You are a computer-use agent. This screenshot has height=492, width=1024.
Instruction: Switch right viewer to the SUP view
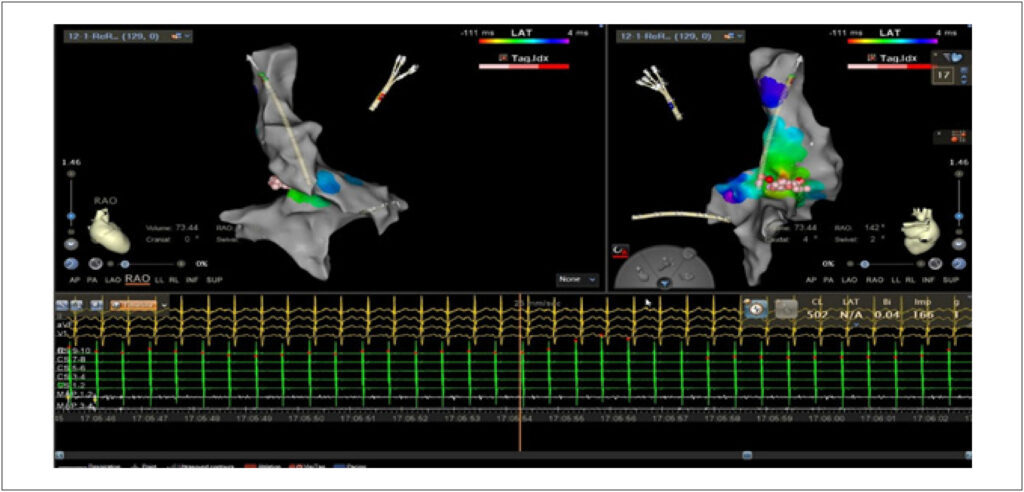(950, 280)
